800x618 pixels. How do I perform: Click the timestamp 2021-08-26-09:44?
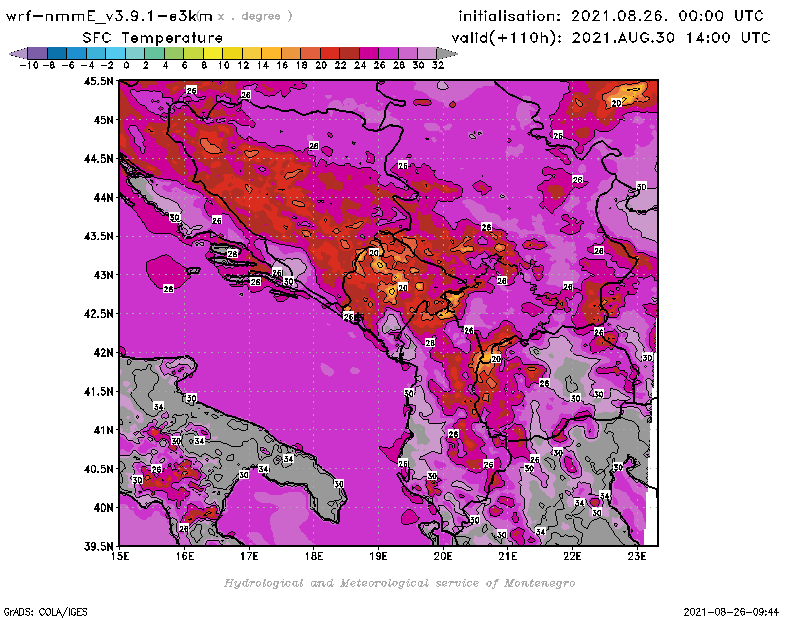pos(731,612)
